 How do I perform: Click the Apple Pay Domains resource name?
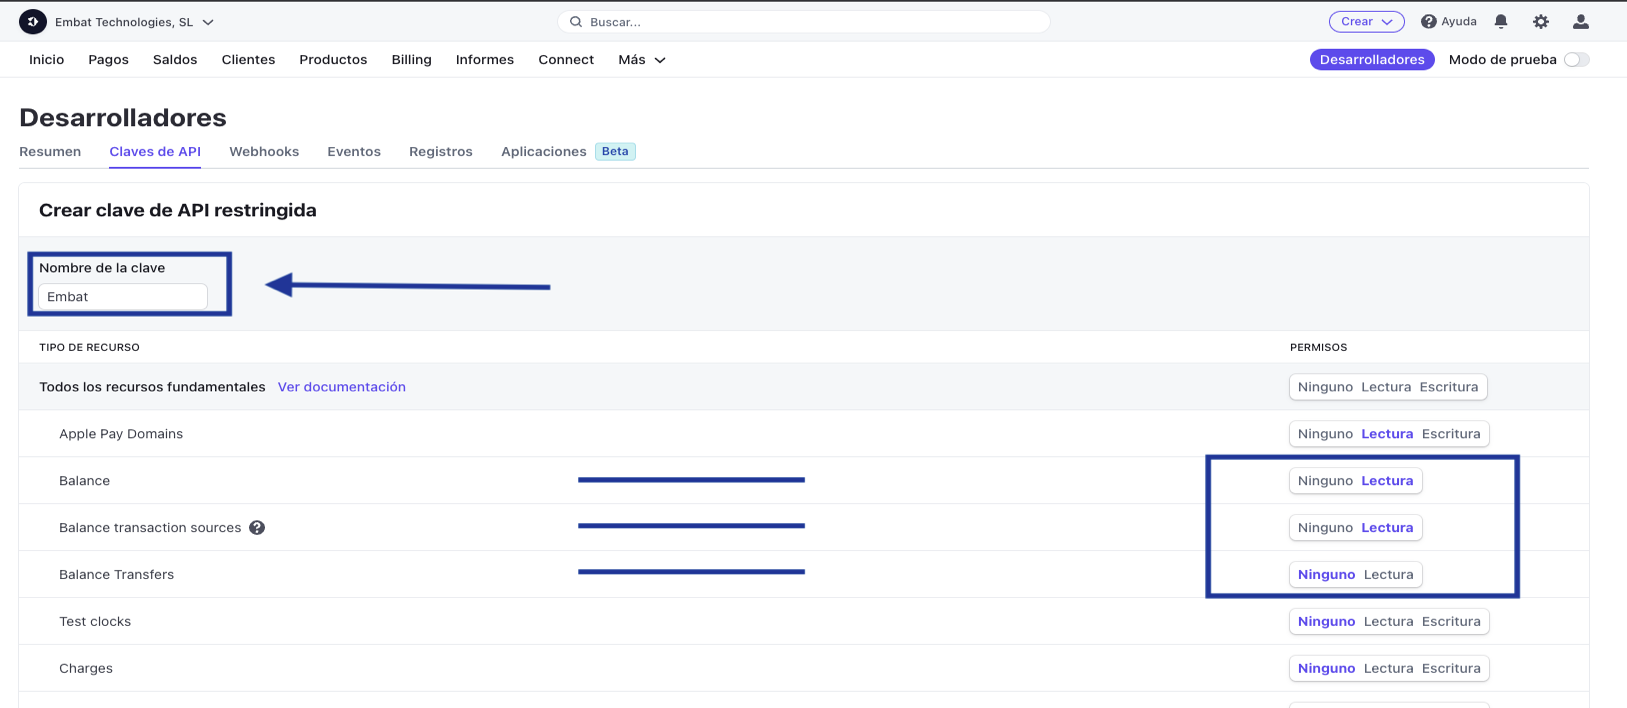coord(121,434)
